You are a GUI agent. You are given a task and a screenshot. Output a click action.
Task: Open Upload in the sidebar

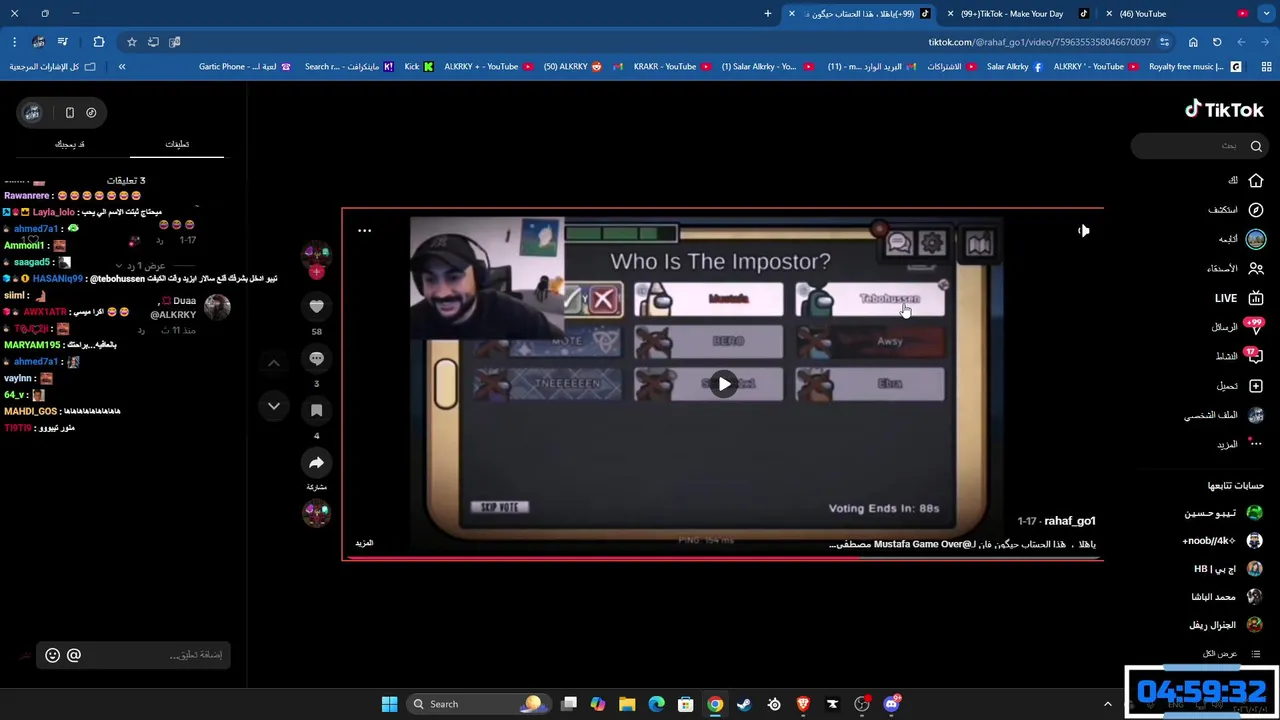(1240, 386)
